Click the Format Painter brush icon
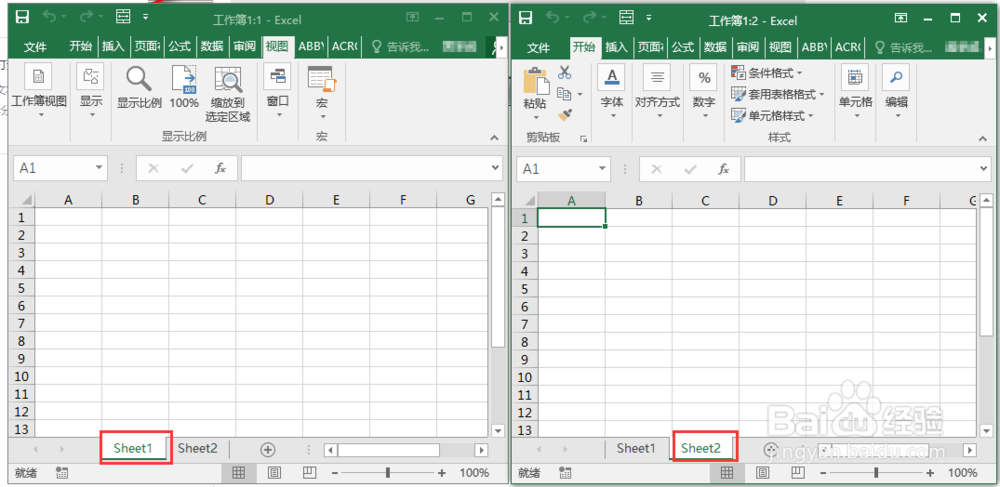 (564, 115)
